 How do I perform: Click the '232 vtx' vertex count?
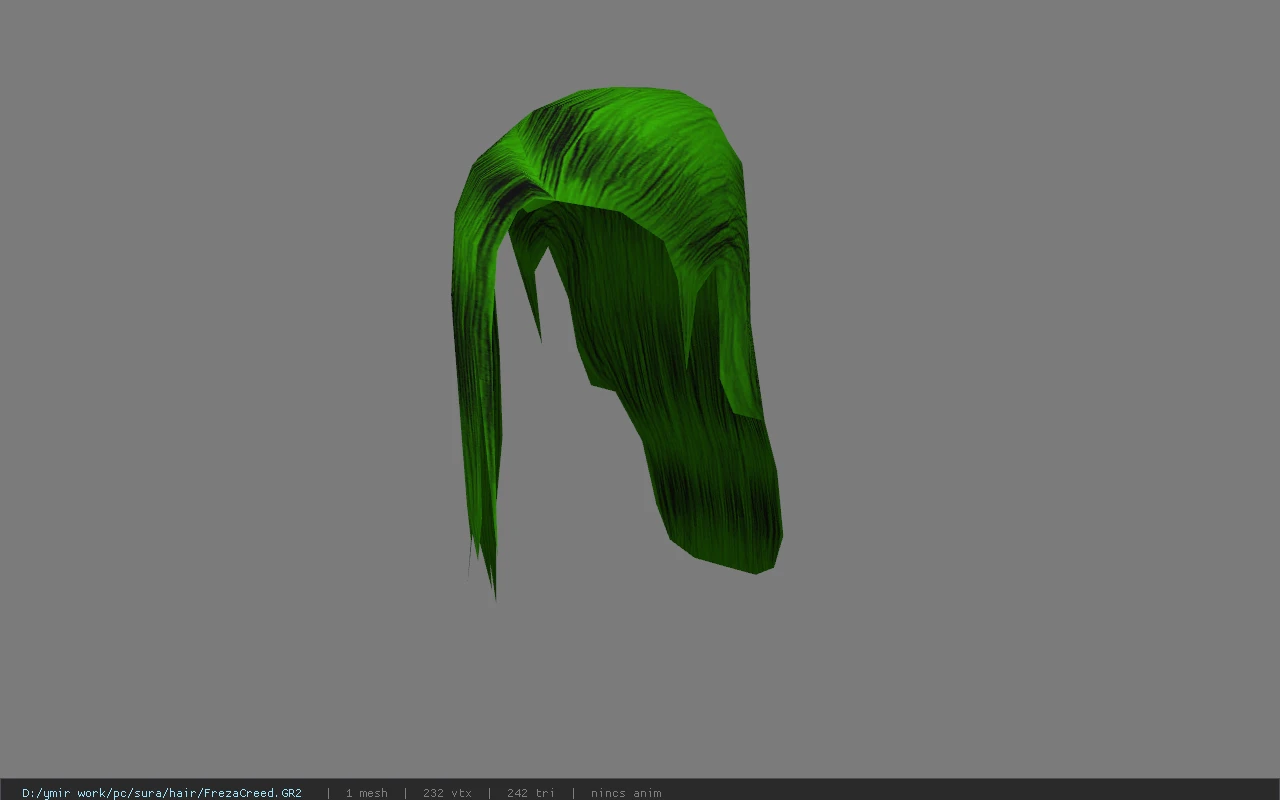[447, 793]
